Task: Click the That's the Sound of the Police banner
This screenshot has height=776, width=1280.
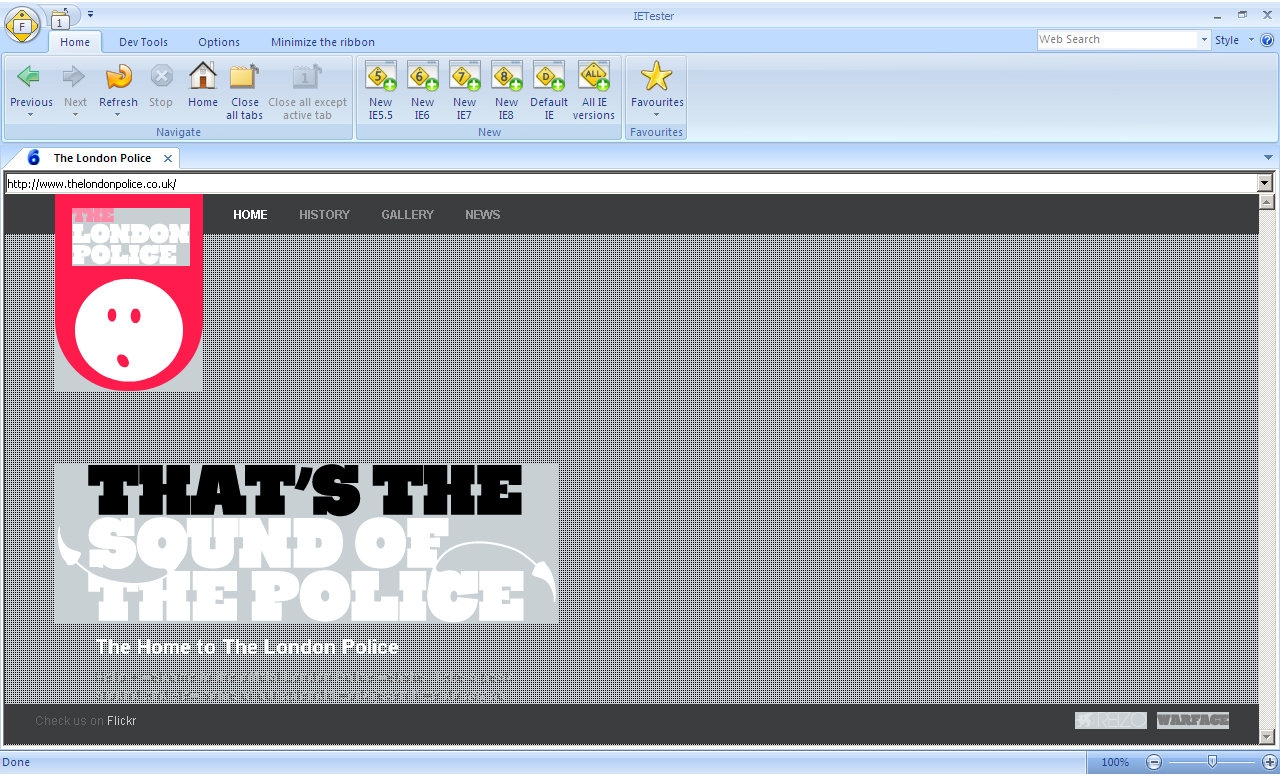Action: pos(307,543)
